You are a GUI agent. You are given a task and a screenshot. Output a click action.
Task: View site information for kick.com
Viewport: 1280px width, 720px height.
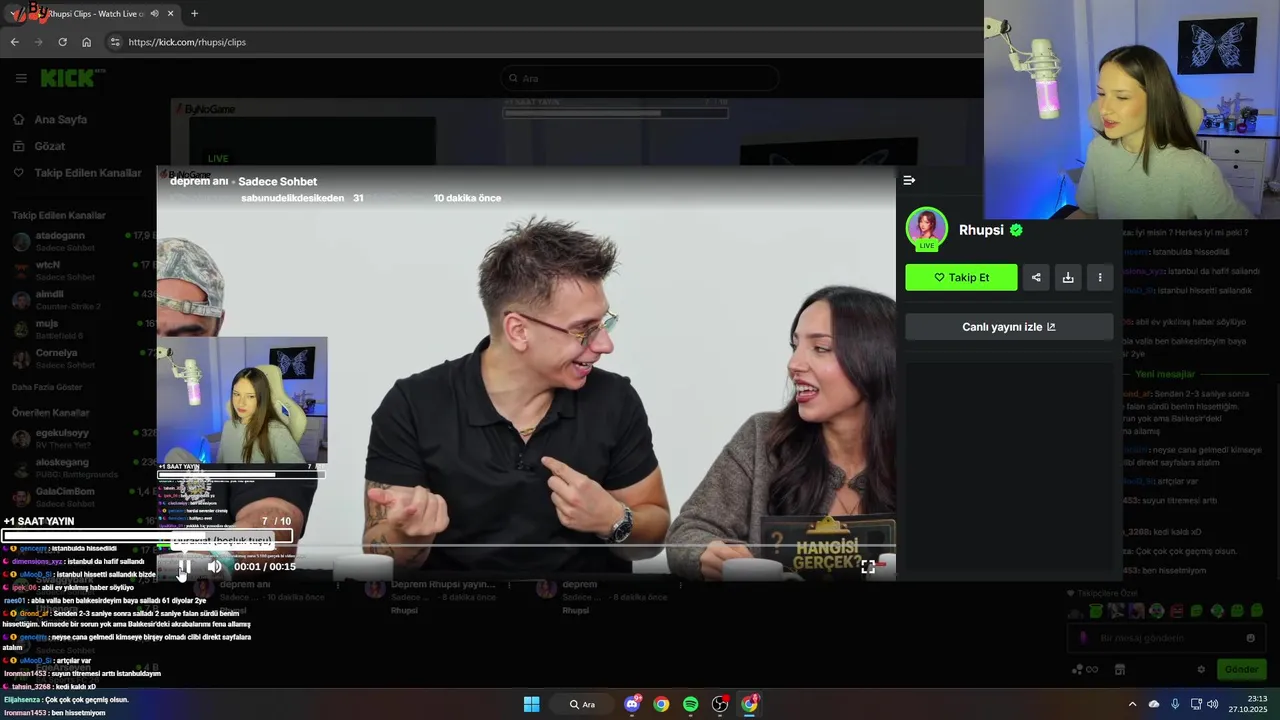click(115, 42)
